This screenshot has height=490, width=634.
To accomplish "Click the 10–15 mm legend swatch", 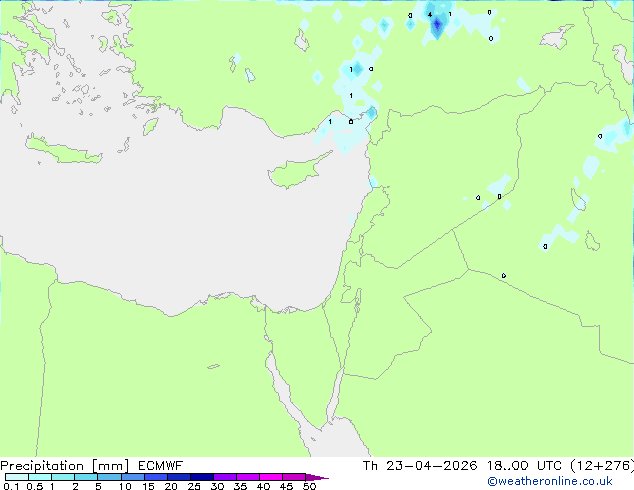I will point(133,477).
